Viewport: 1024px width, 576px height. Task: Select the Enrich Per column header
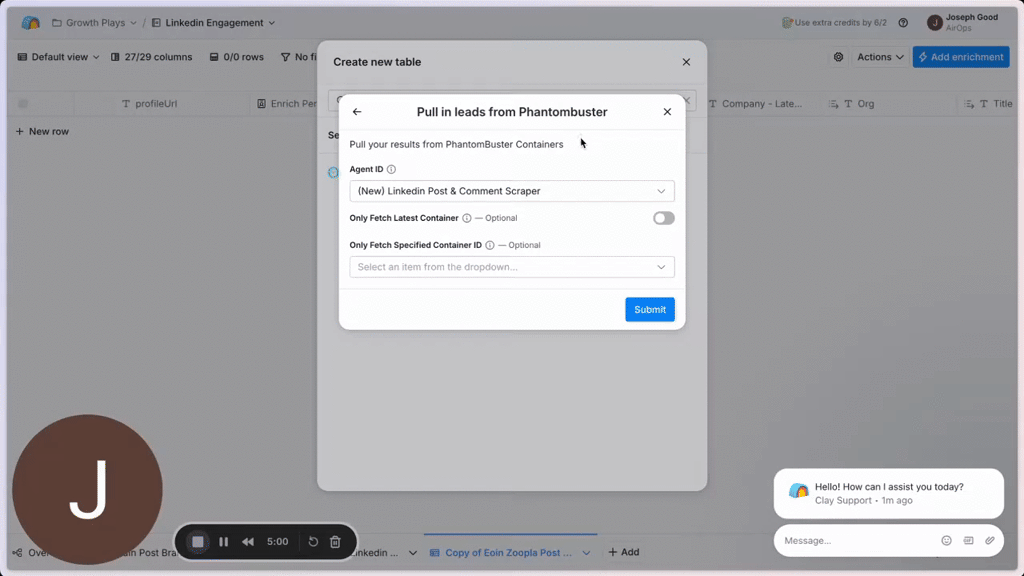pos(287,104)
